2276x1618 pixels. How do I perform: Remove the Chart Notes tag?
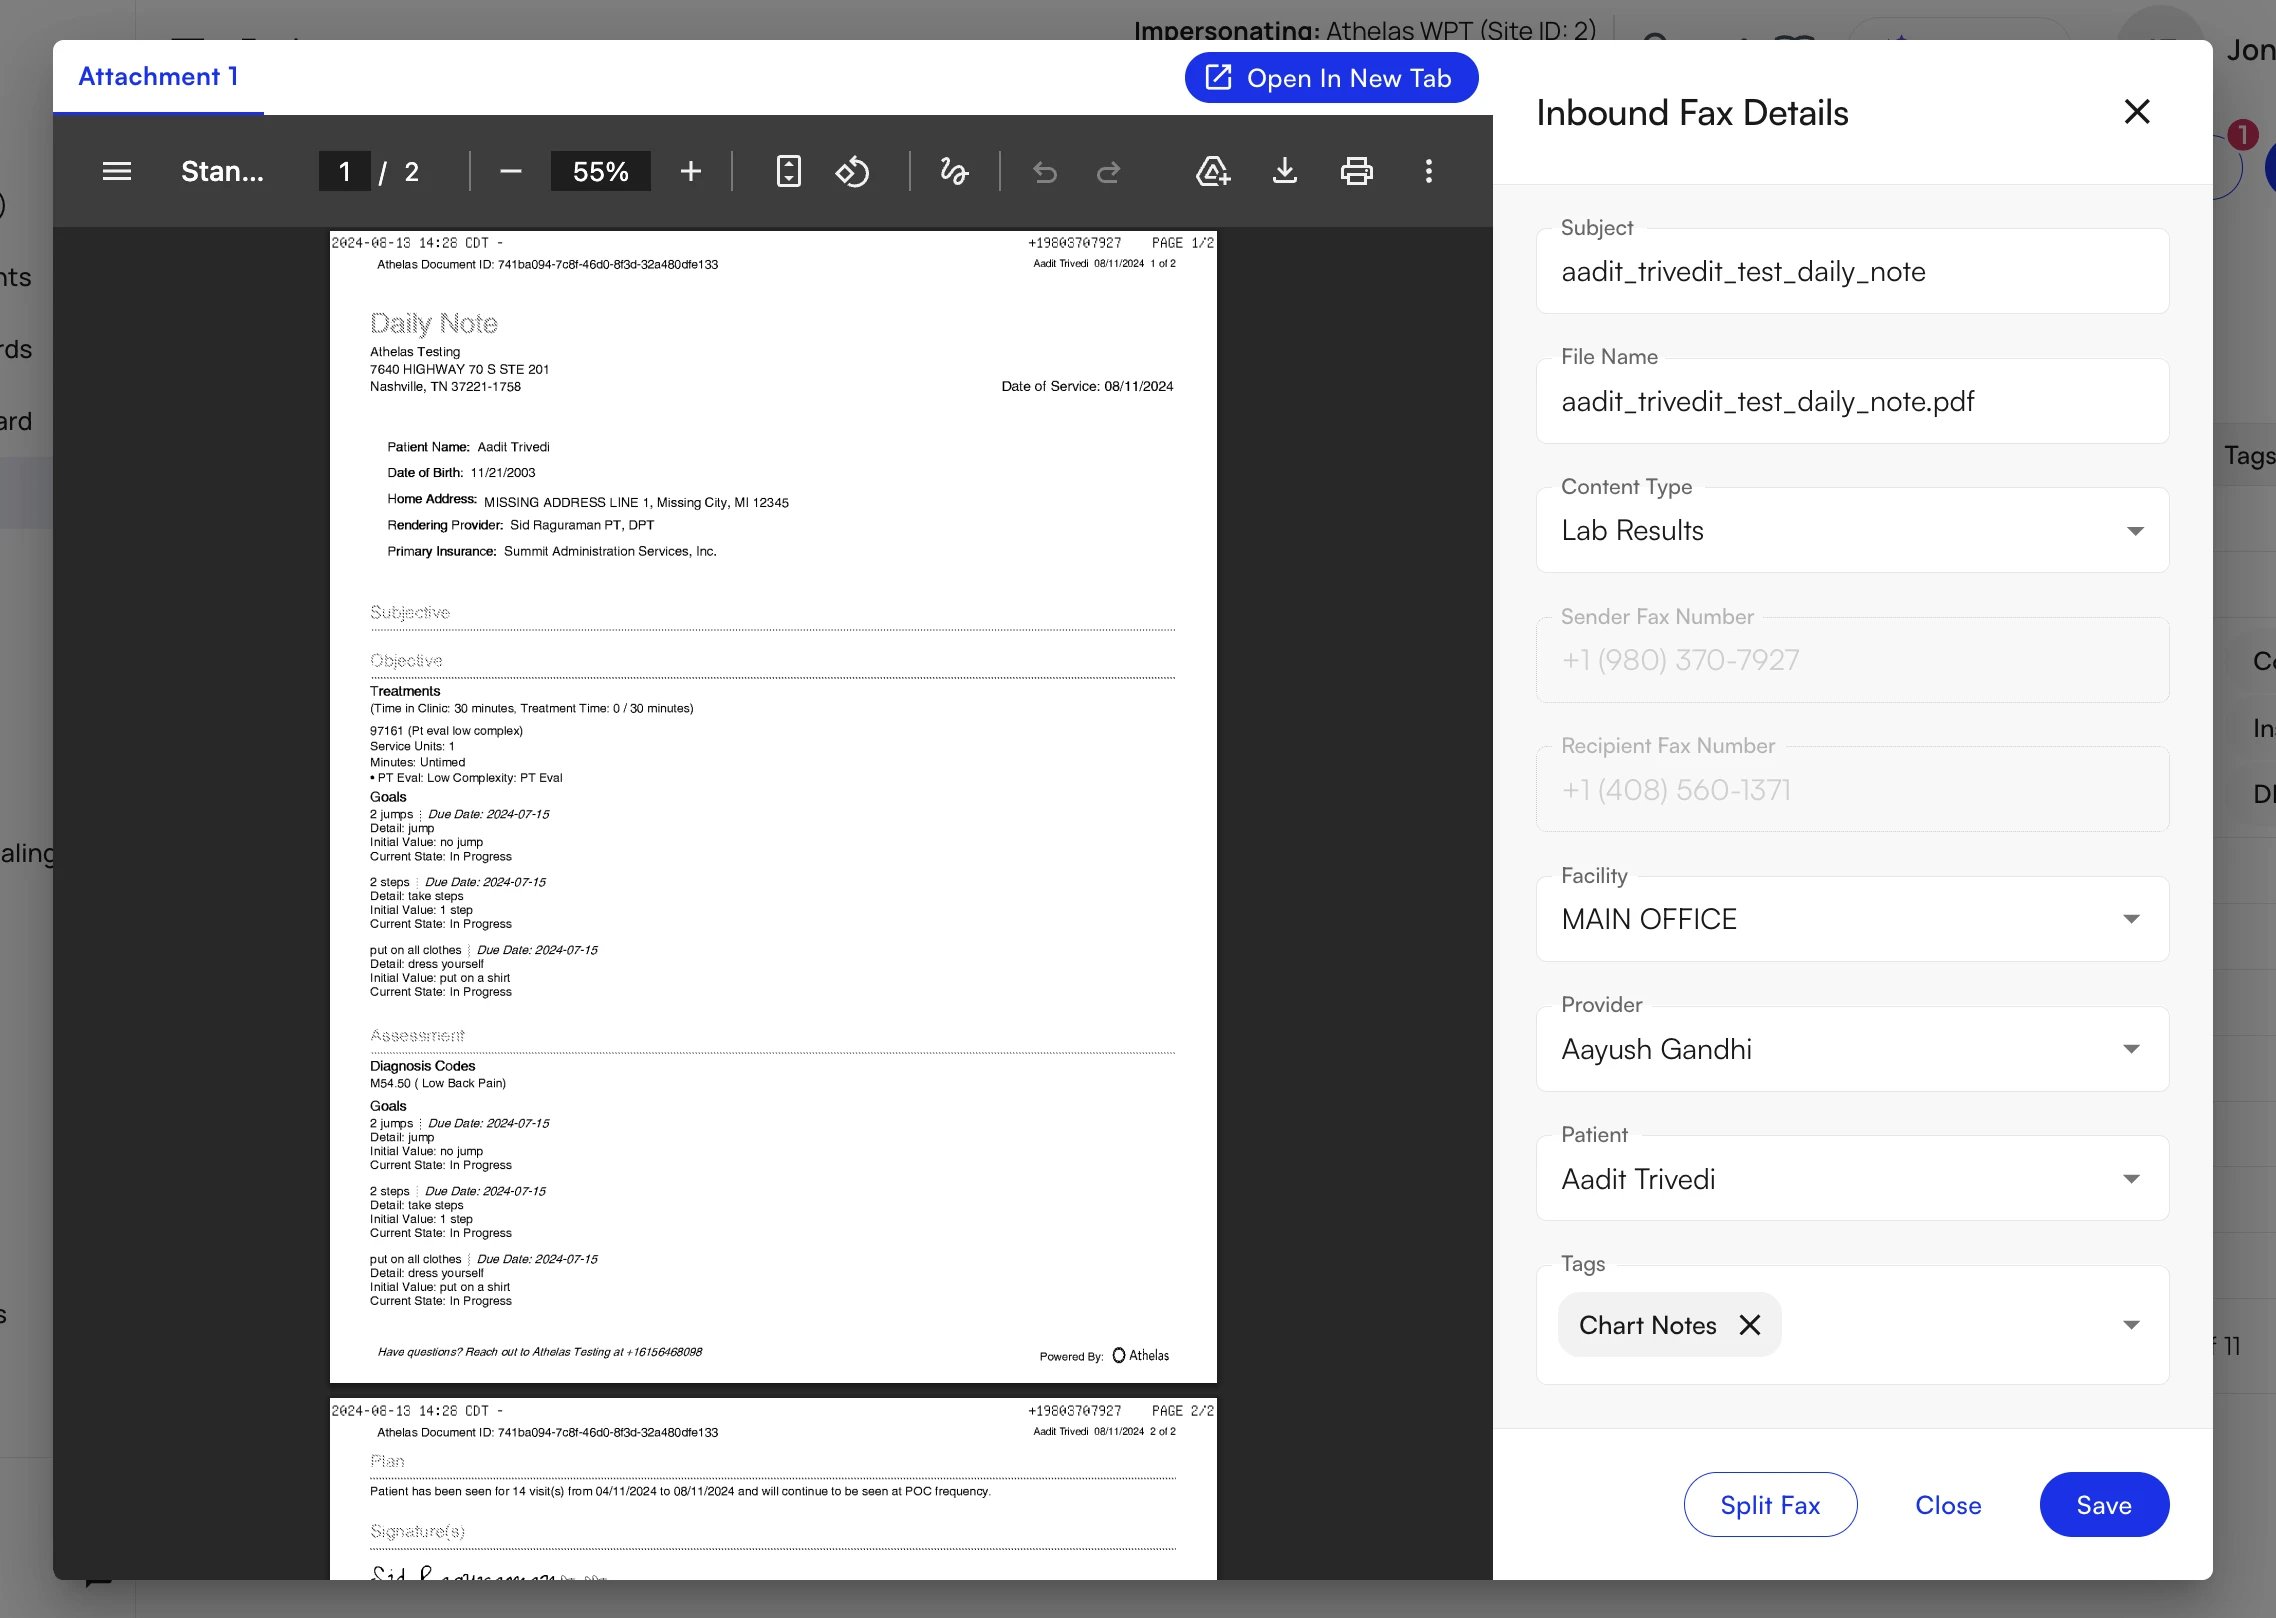1749,1325
